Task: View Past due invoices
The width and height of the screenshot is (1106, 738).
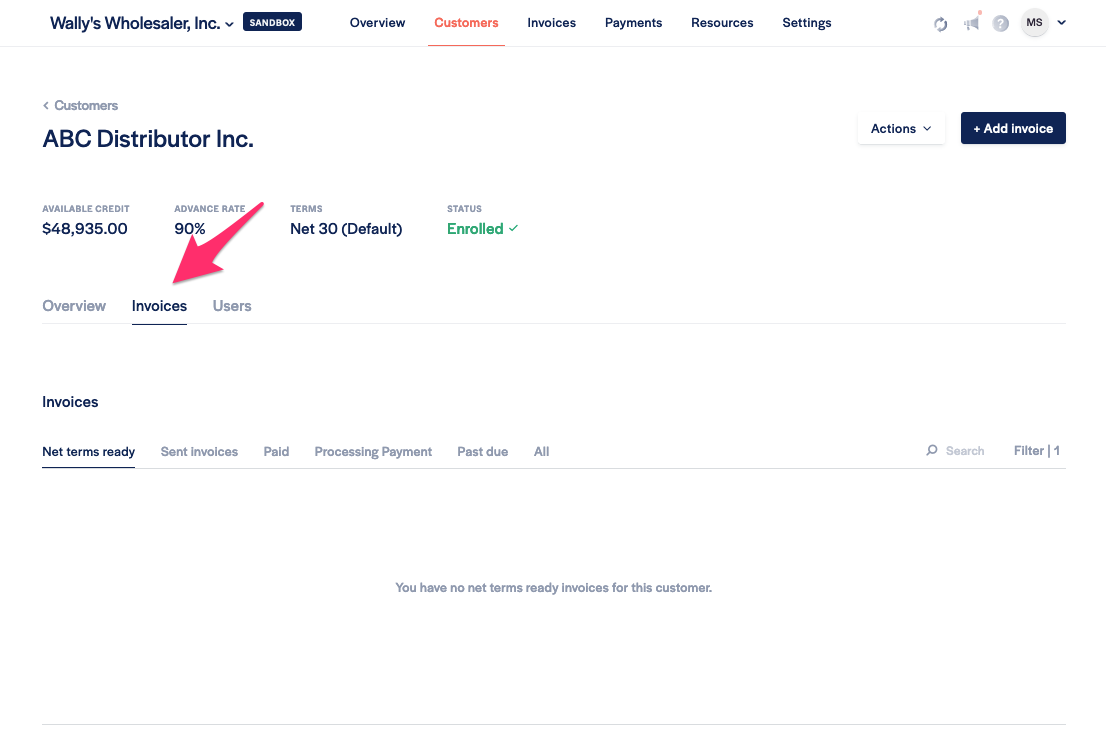Action: 482,452
